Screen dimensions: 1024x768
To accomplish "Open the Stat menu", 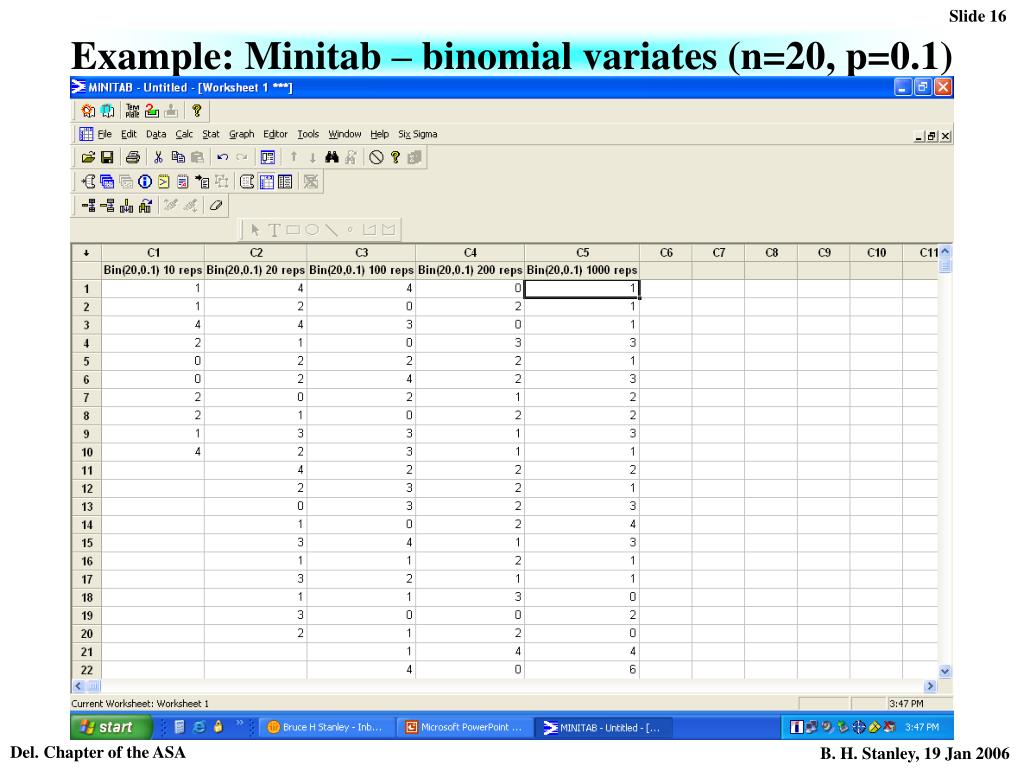I will pos(211,134).
